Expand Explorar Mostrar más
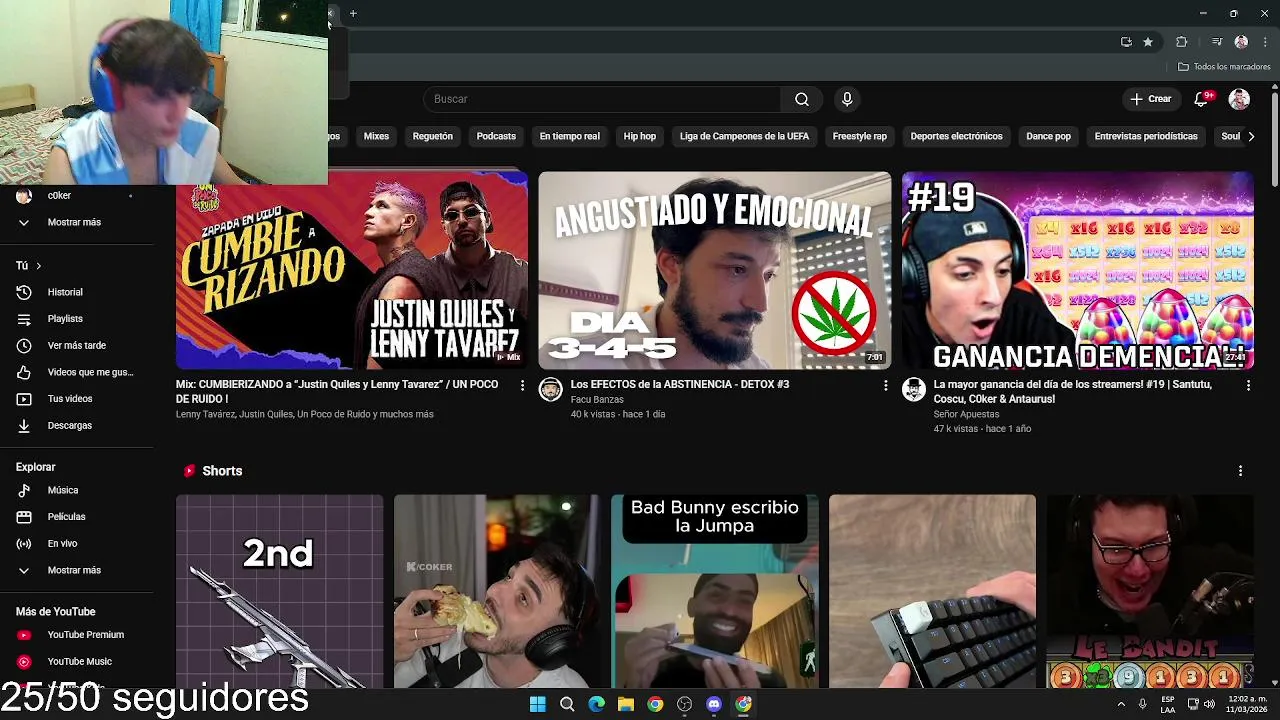Screen dimensions: 1280x720 pos(75,570)
